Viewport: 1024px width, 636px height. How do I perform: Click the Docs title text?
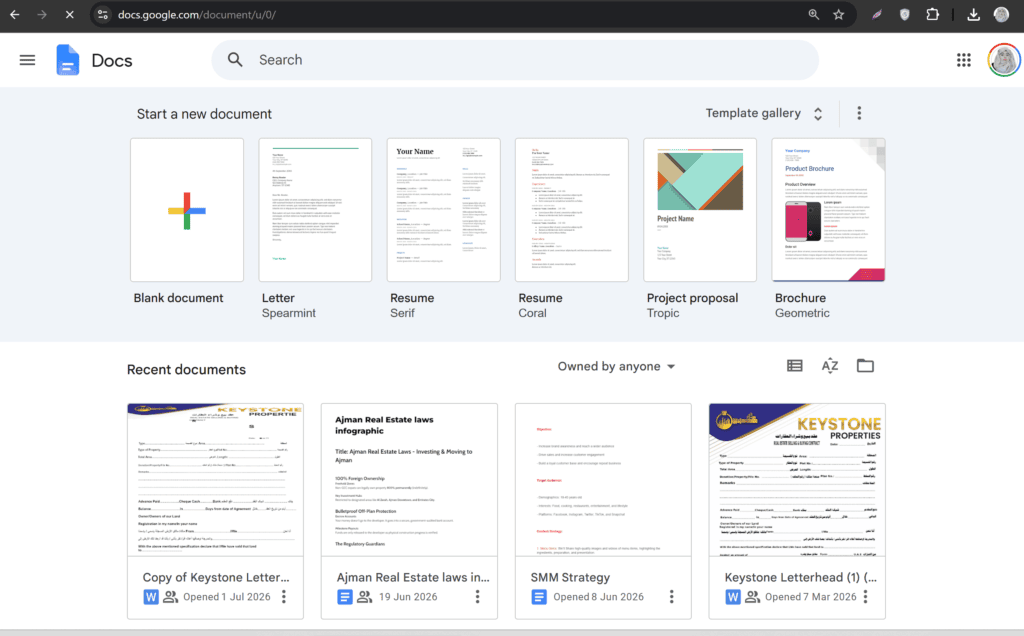click(112, 60)
